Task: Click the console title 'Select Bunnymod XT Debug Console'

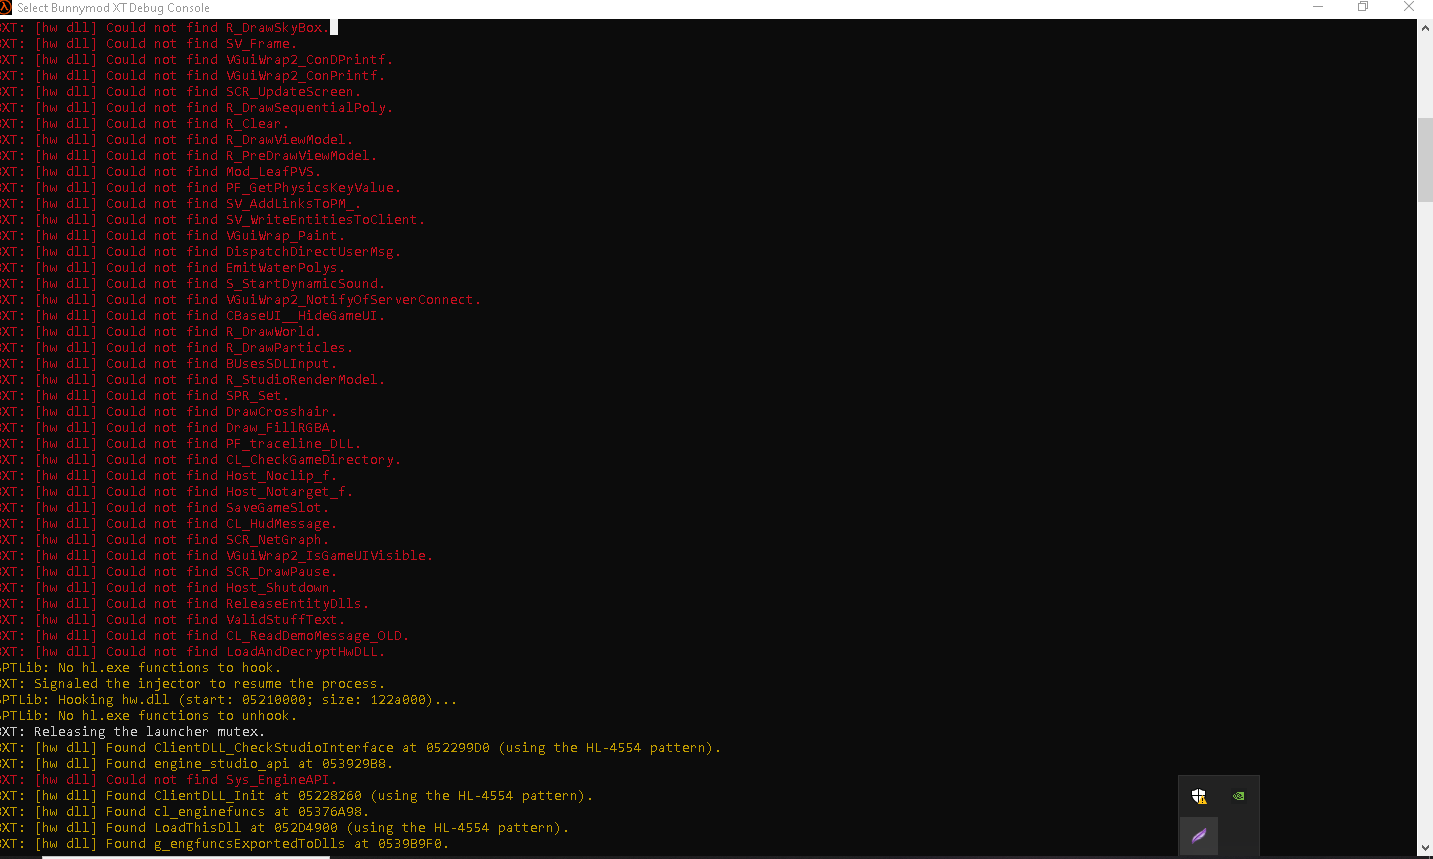Action: point(113,8)
